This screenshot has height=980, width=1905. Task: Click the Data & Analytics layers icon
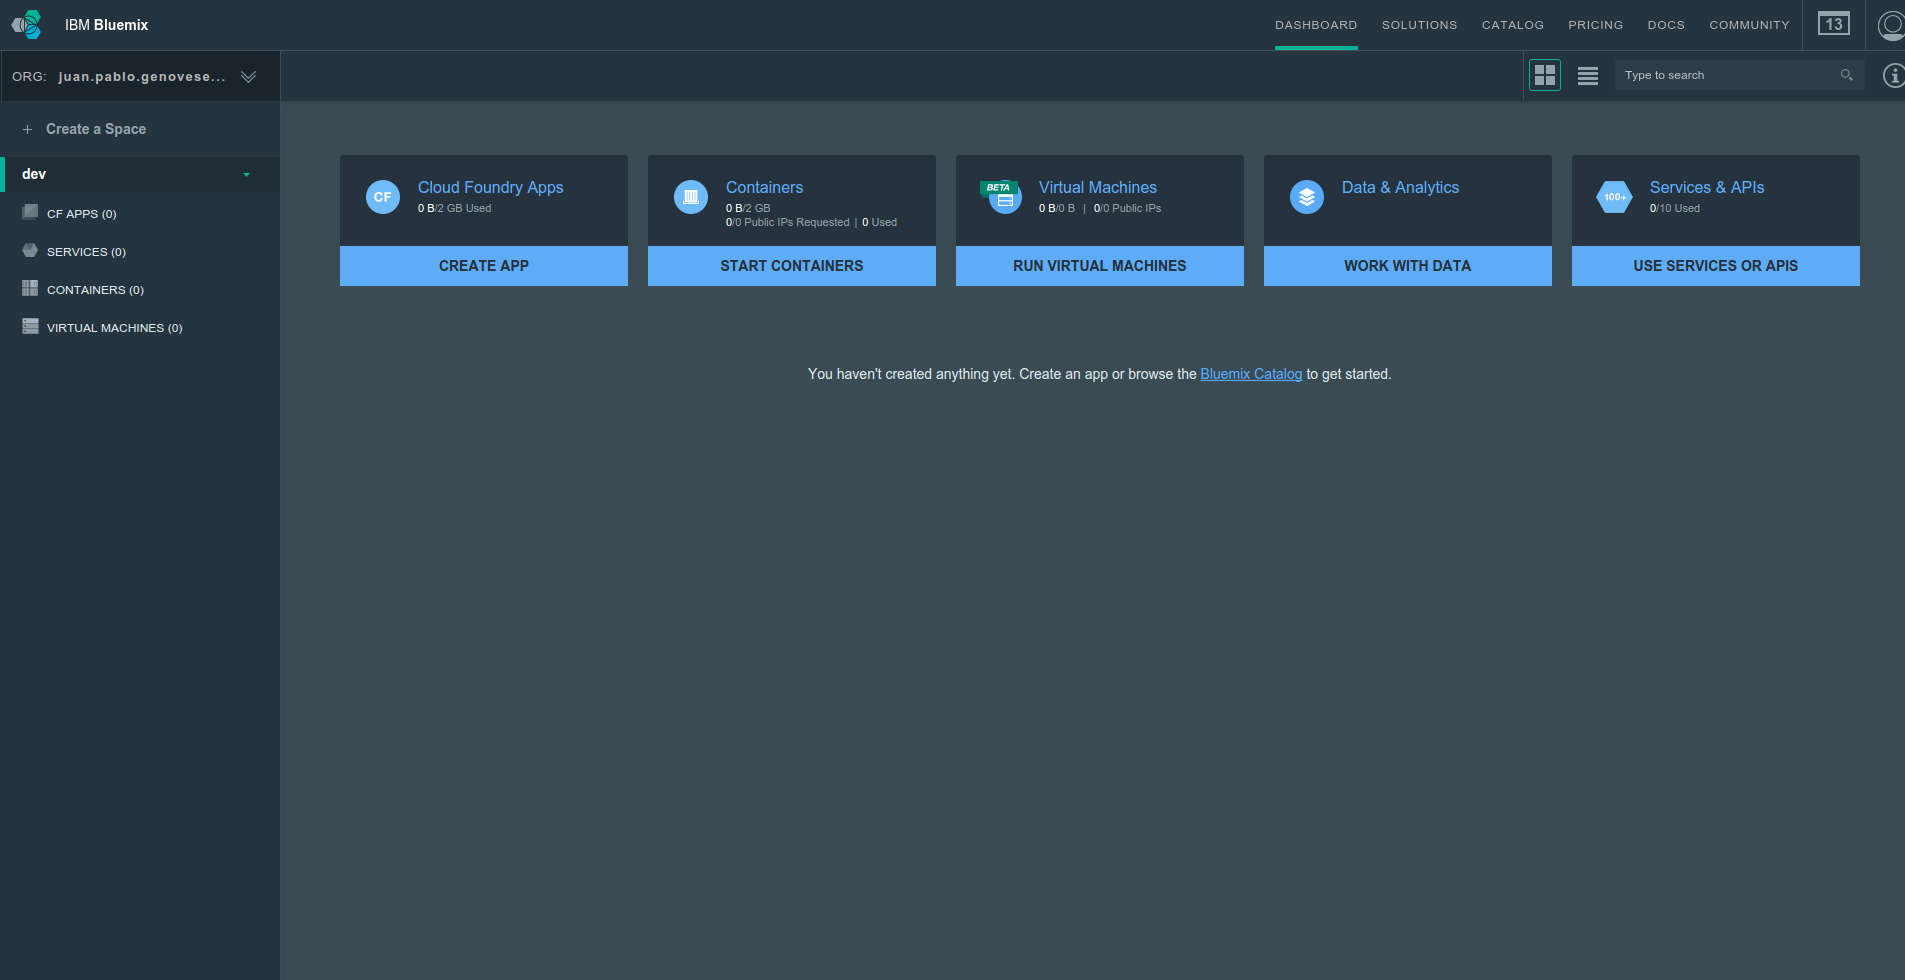(1307, 197)
